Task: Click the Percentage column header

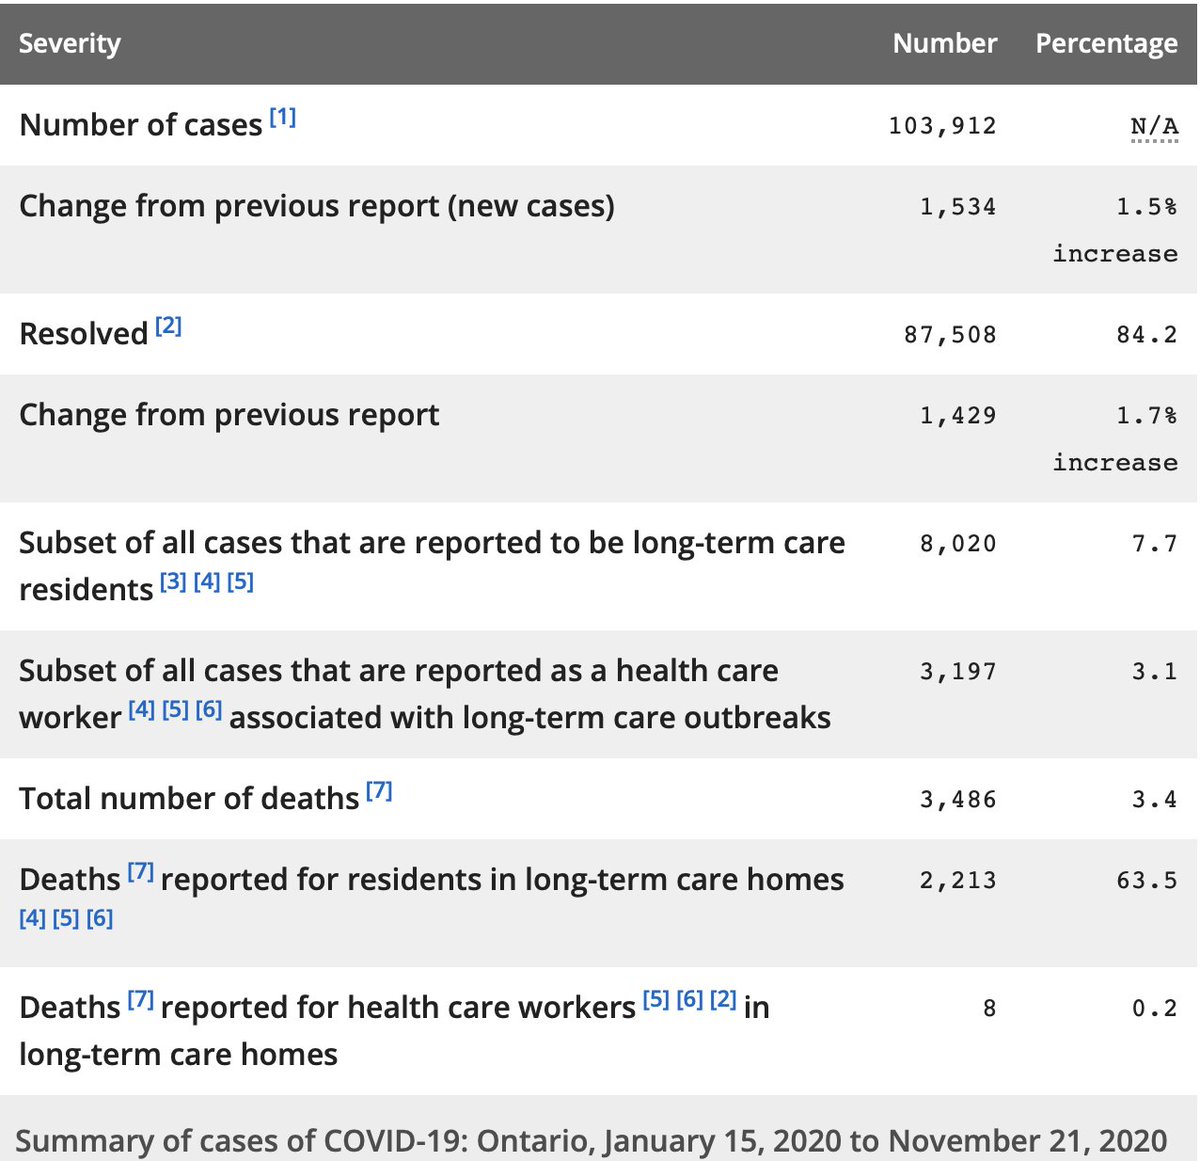Action: [1107, 43]
